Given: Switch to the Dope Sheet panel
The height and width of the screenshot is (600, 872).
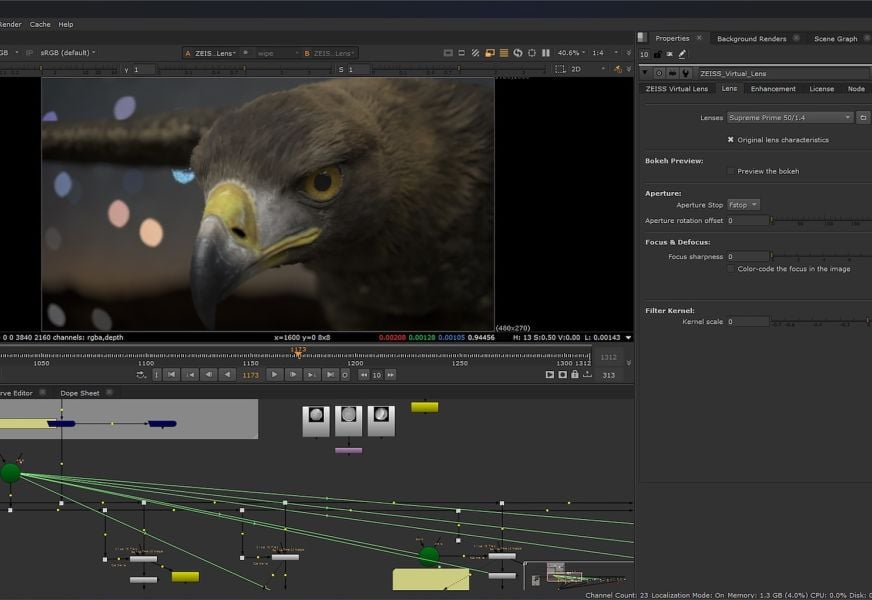Looking at the screenshot, I should [x=80, y=393].
